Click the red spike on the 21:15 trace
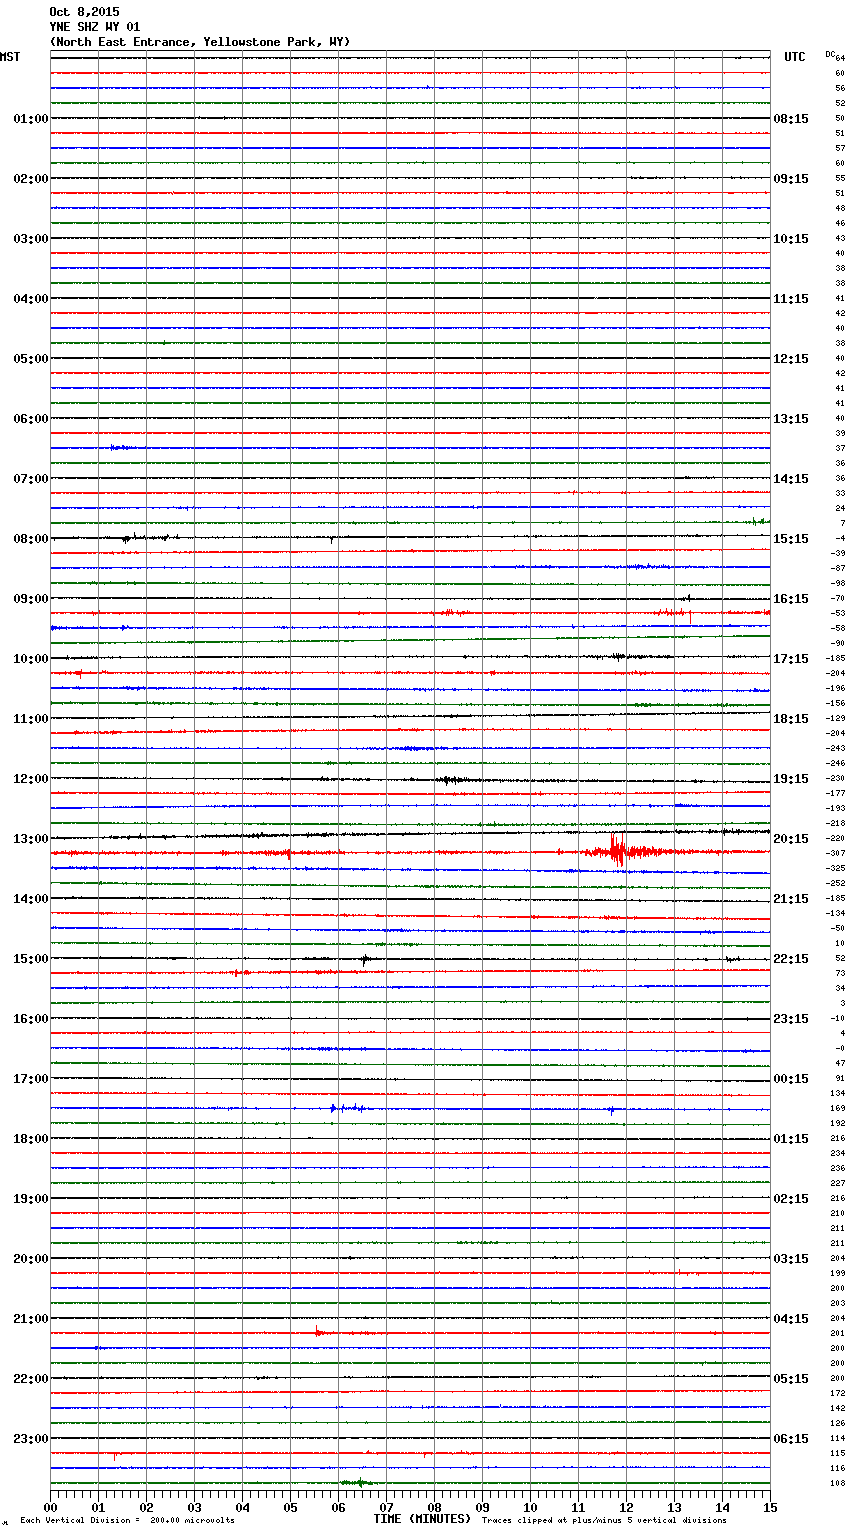The image size is (850, 1534). pos(318,1330)
